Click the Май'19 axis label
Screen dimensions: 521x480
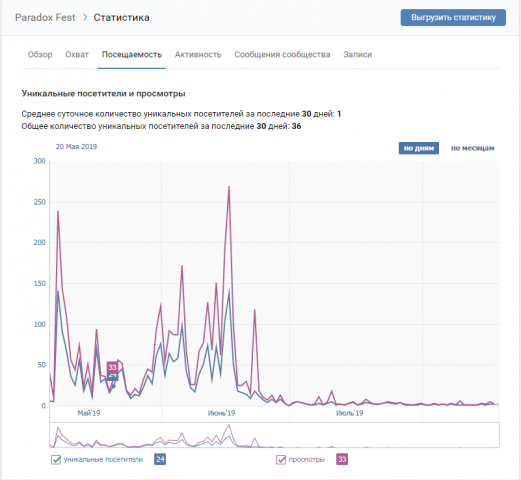click(89, 413)
